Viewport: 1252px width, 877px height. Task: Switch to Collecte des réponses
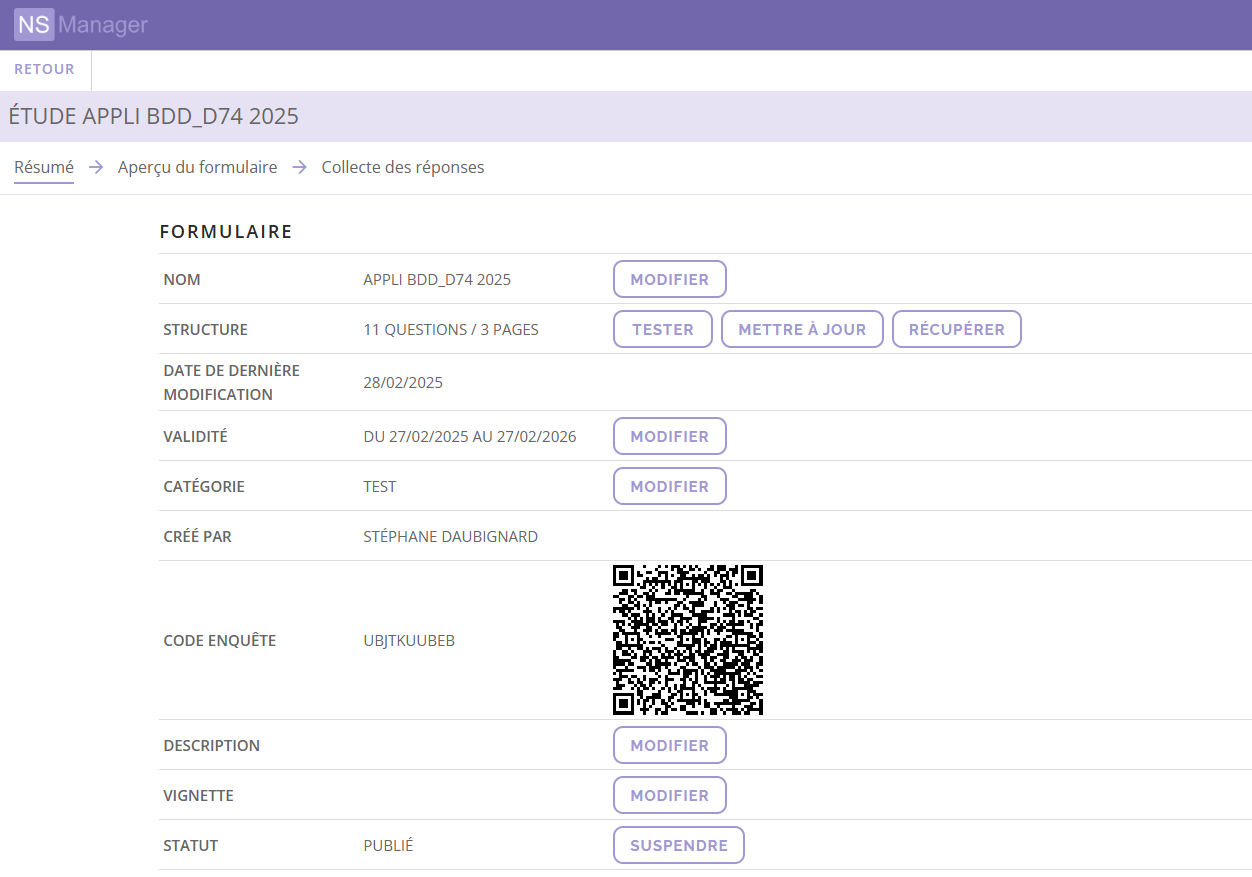[x=402, y=167]
